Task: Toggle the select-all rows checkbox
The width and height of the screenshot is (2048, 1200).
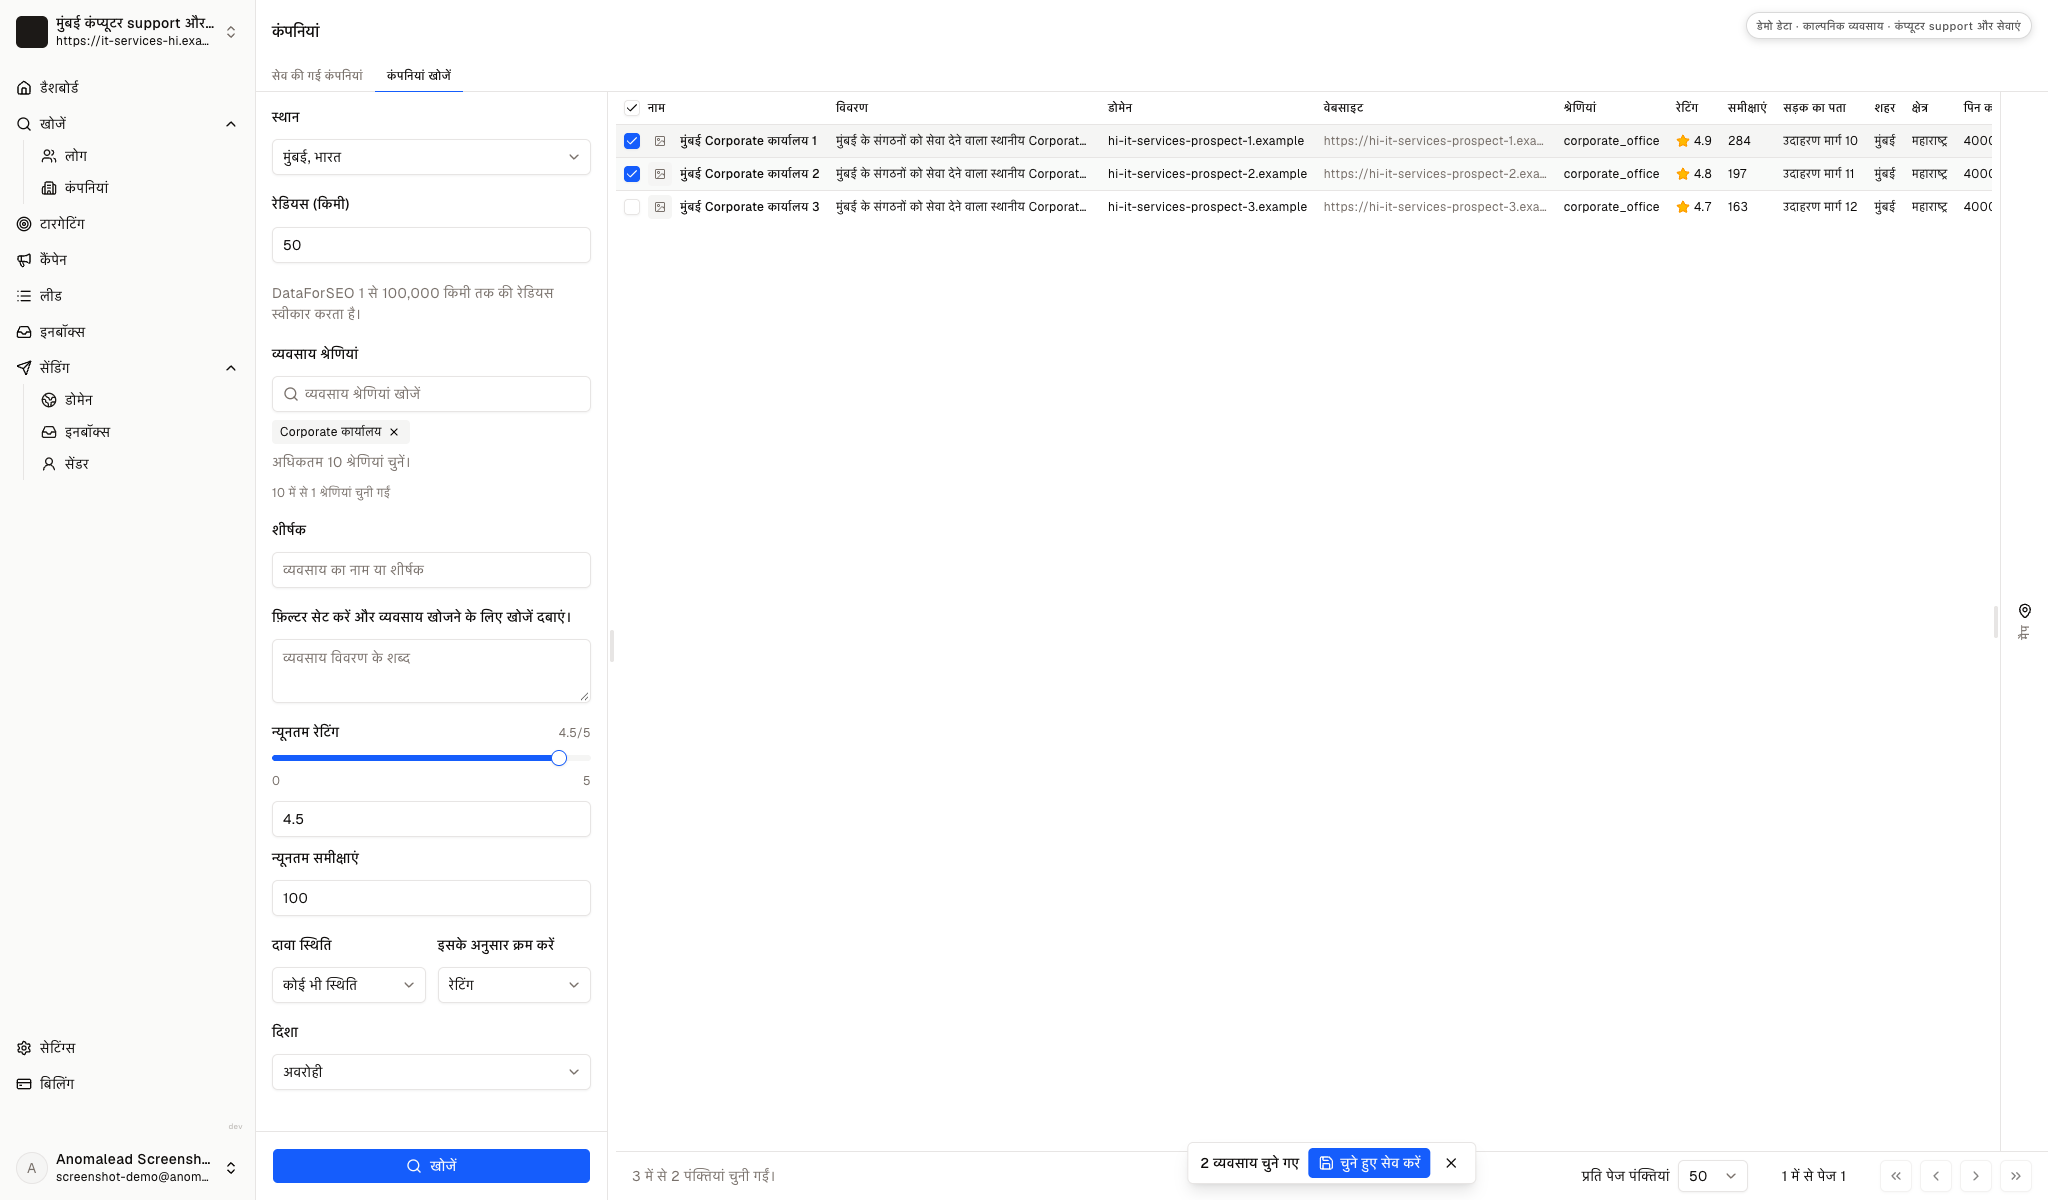Action: (632, 108)
